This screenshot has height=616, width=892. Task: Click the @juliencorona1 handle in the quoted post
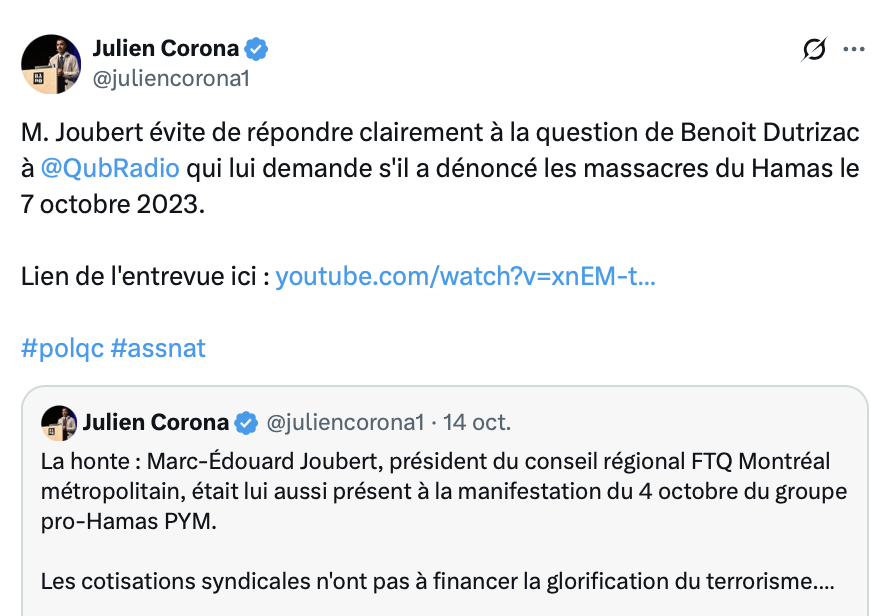[345, 423]
